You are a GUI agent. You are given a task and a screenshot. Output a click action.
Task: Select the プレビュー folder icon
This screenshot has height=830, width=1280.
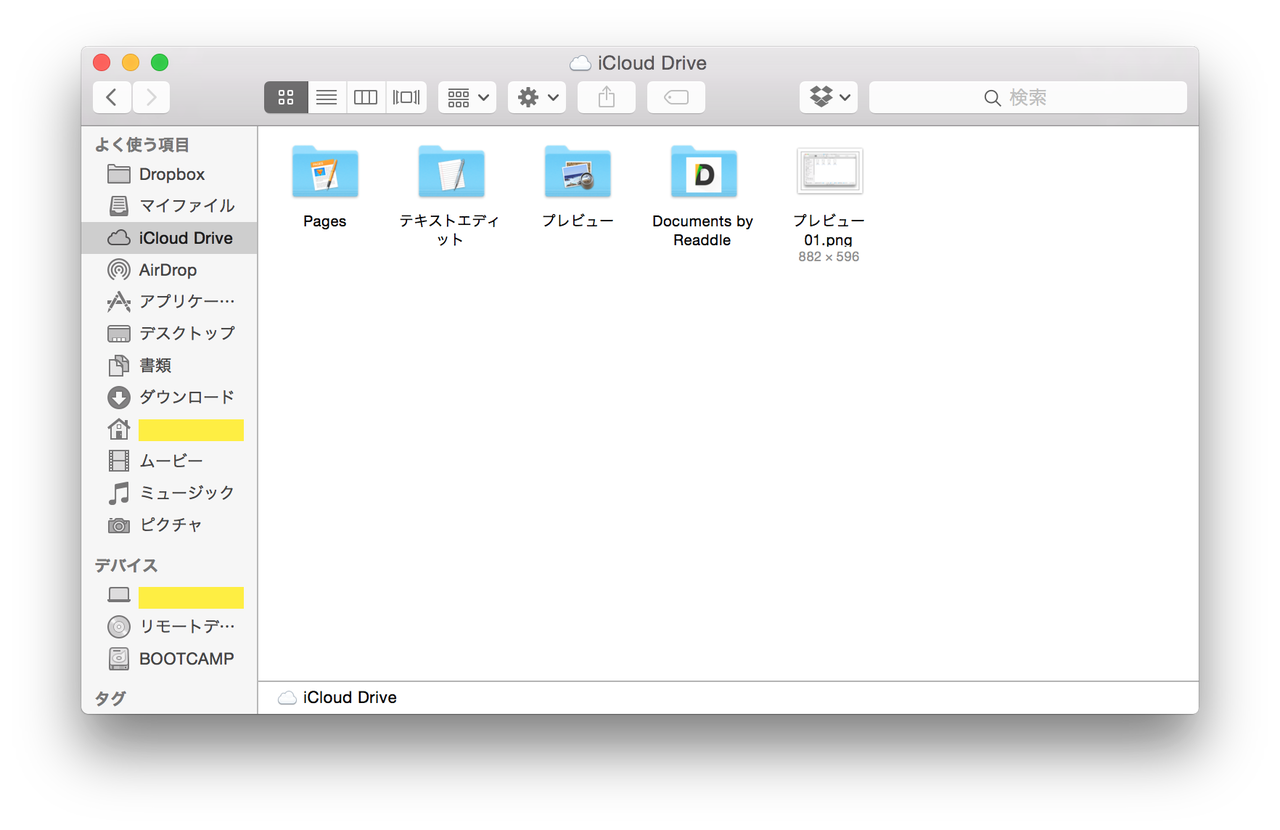[577, 172]
